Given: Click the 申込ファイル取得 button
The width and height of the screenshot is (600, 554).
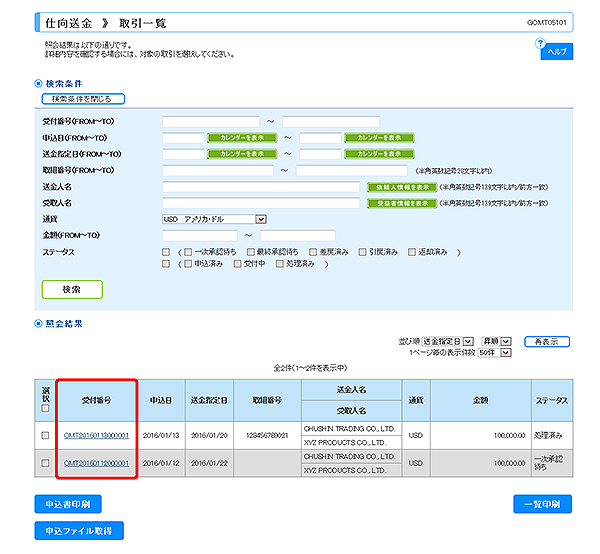Looking at the screenshot, I should click(78, 529).
